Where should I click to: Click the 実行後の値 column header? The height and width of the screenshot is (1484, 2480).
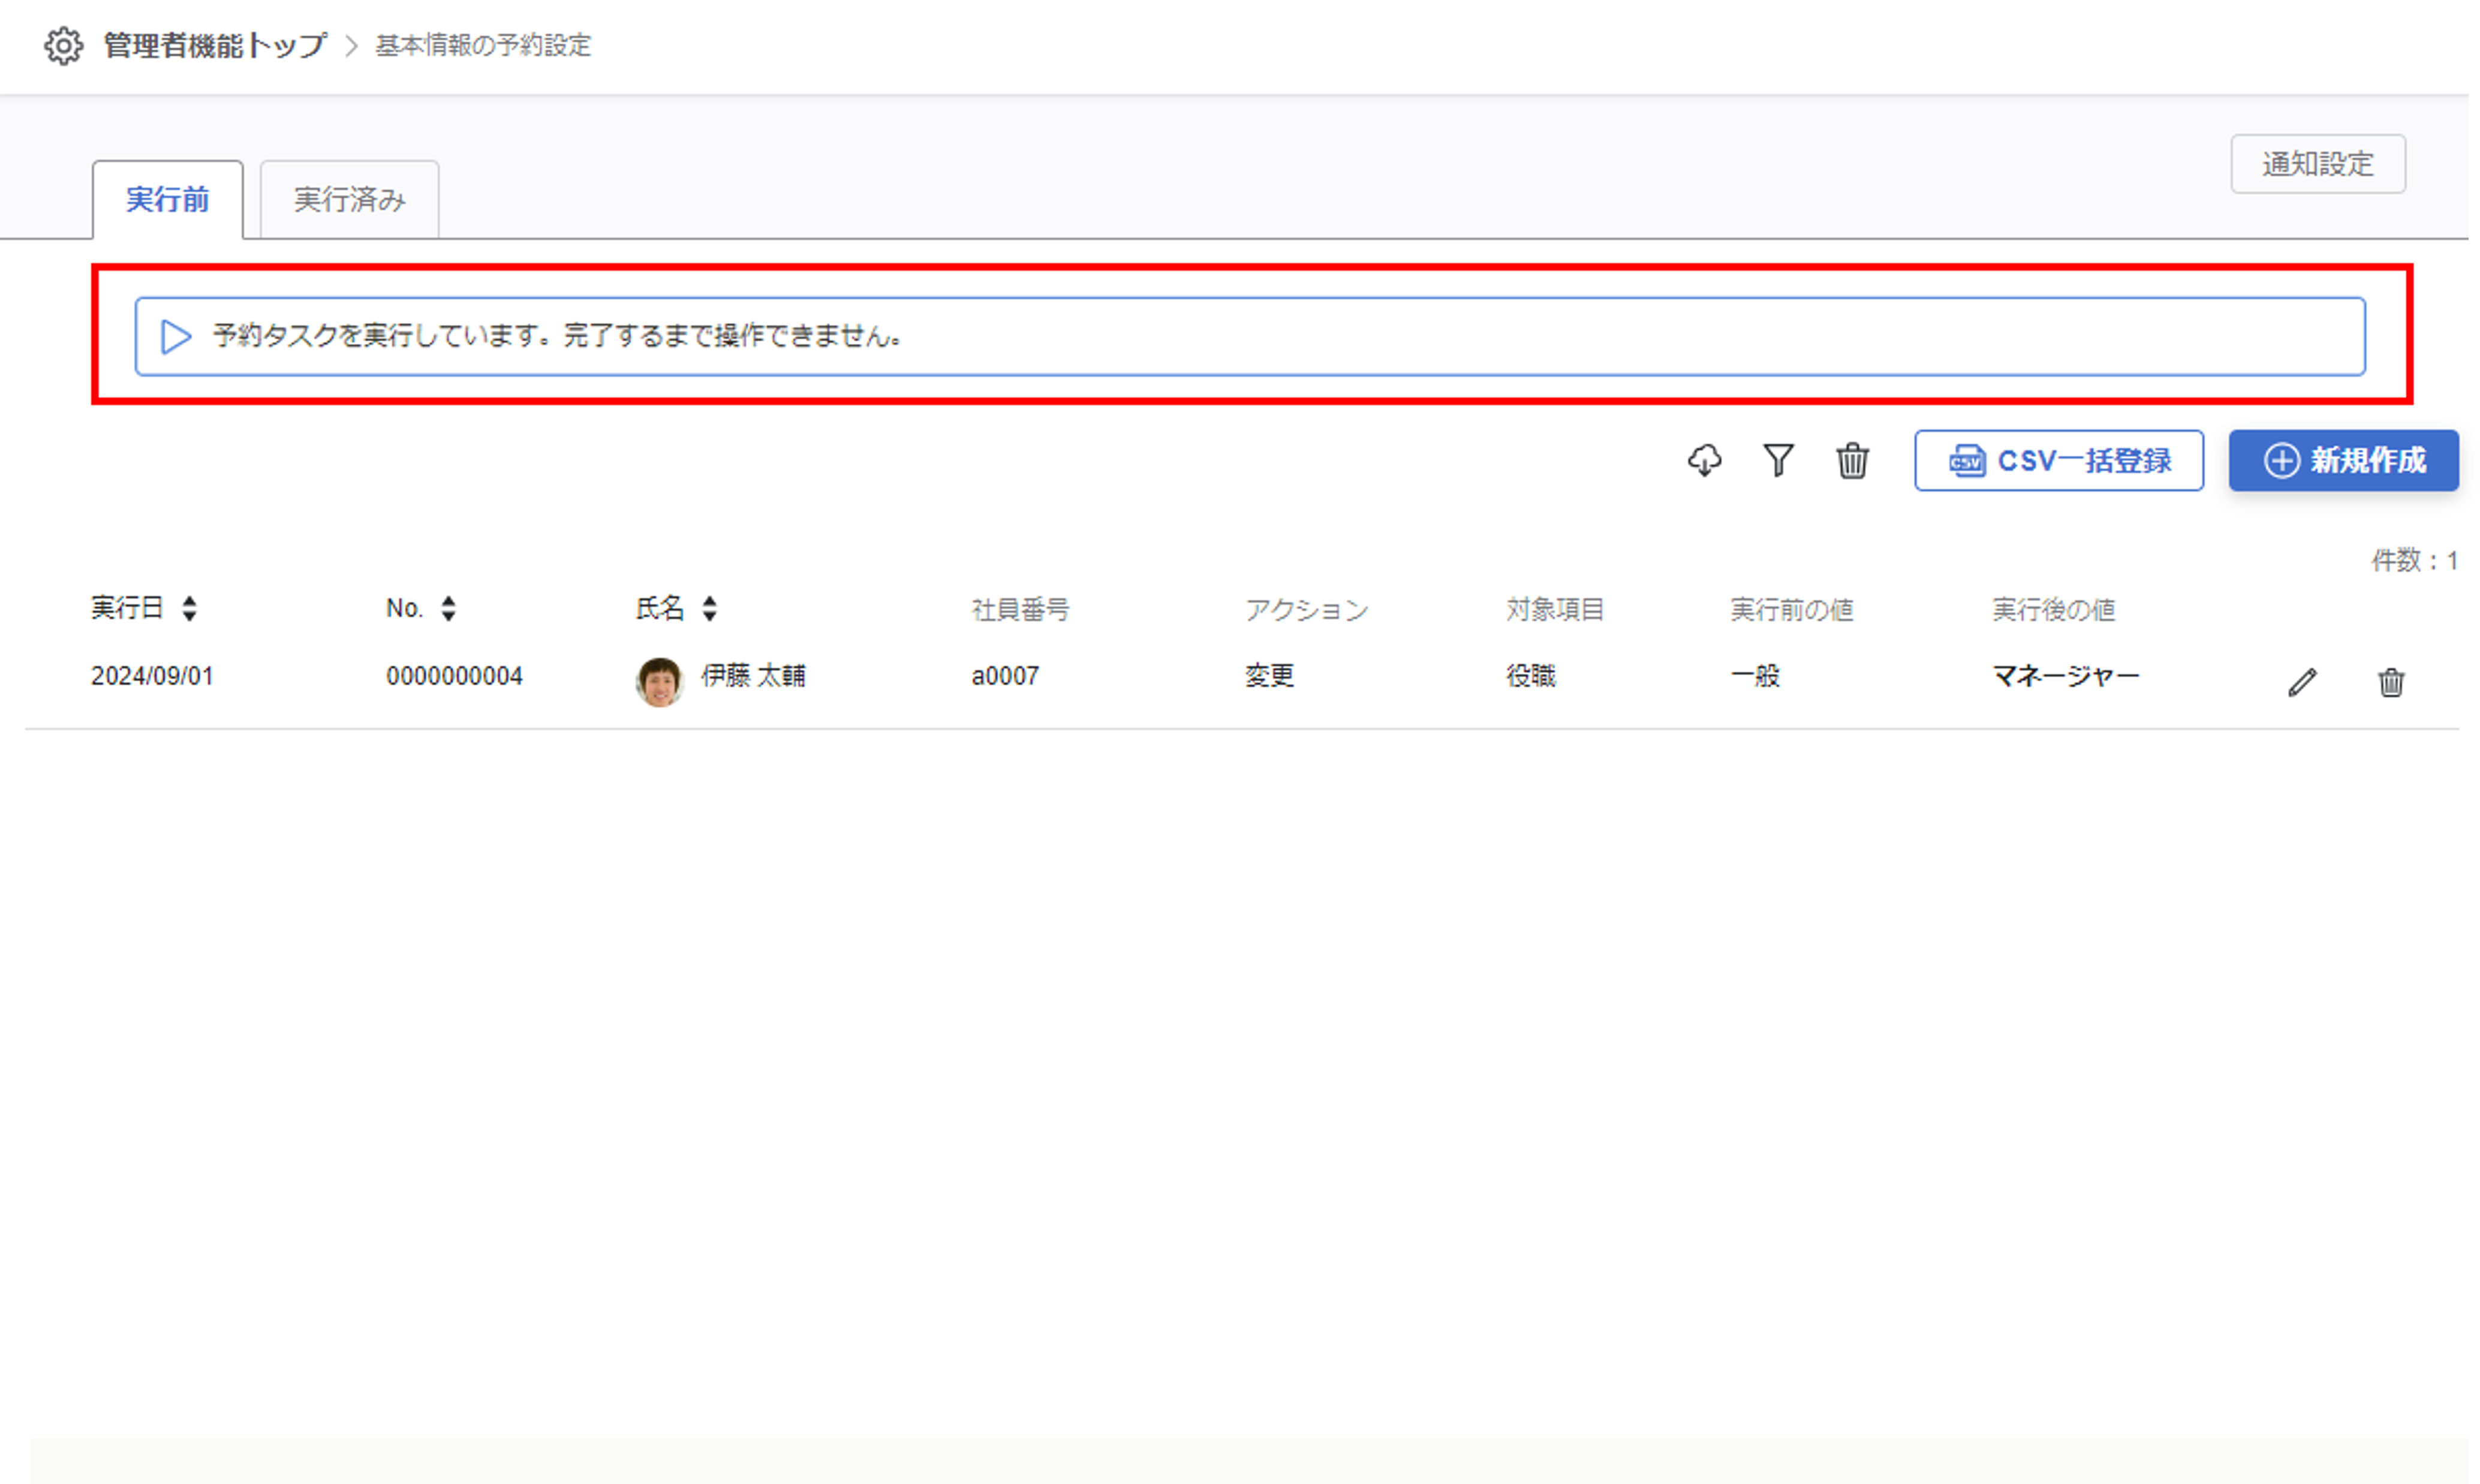click(2054, 610)
